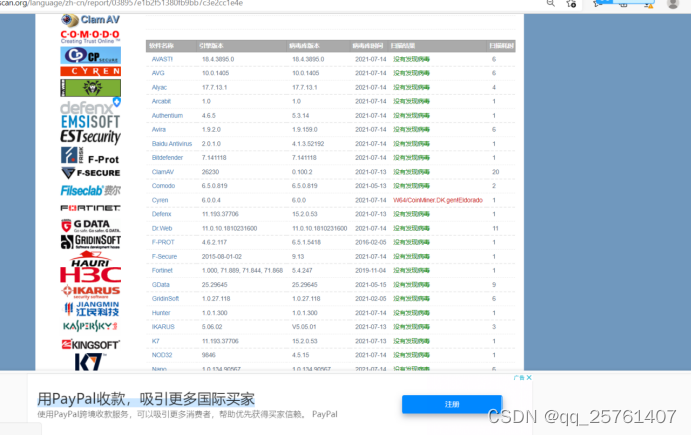
Task: Click the EMSISOFT logo
Action: click(x=90, y=122)
